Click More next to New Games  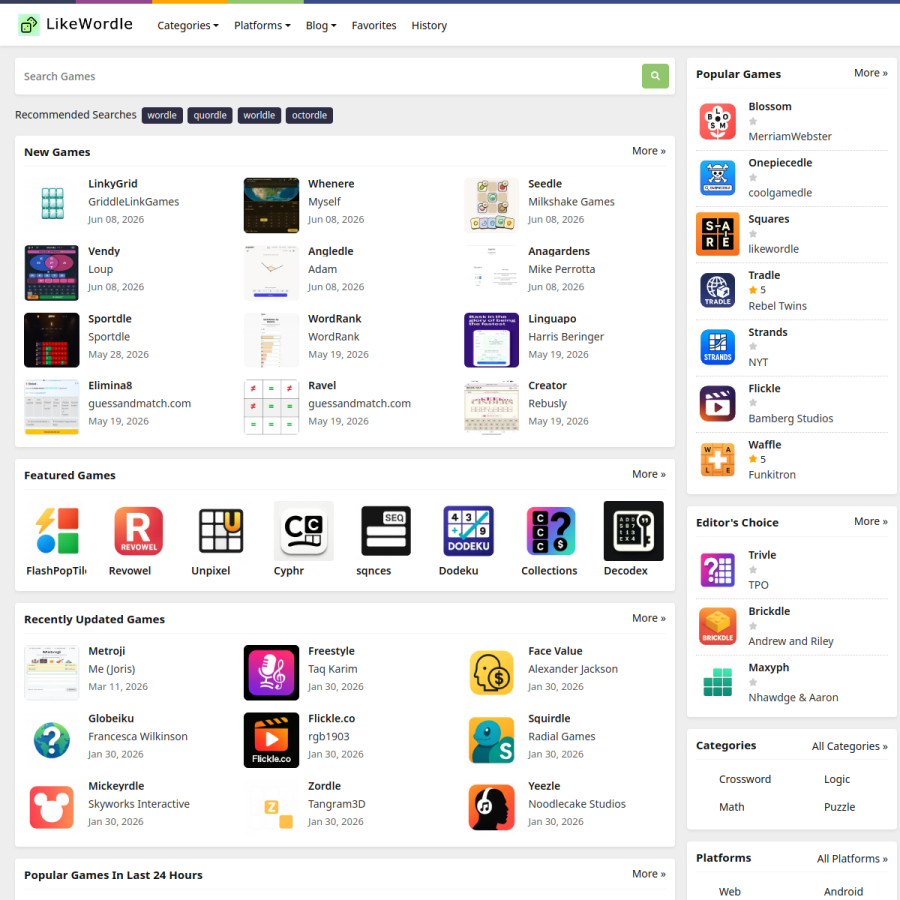[649, 151]
